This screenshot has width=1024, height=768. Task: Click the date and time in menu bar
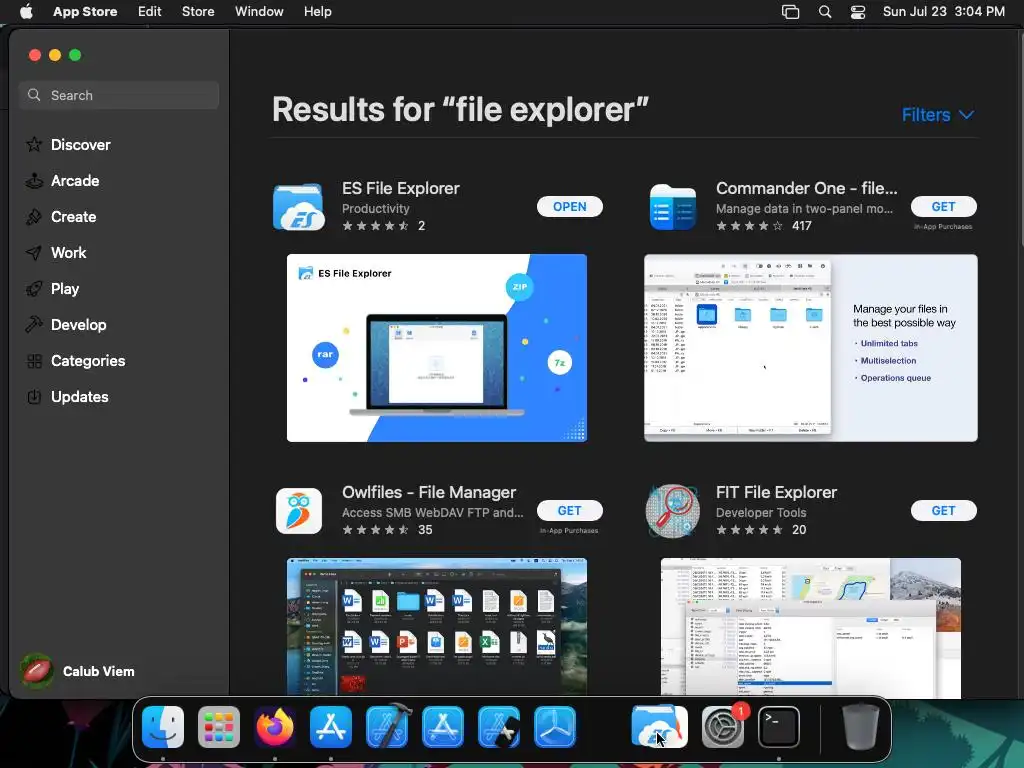944,12
